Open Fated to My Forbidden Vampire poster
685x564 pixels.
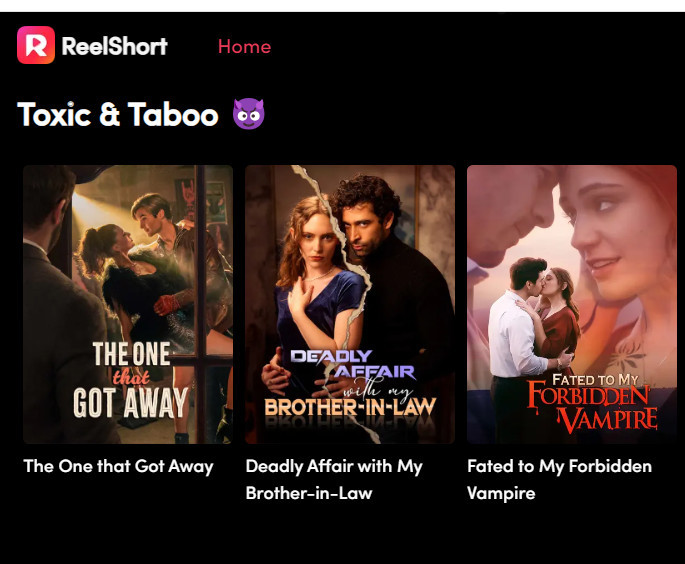click(x=571, y=304)
